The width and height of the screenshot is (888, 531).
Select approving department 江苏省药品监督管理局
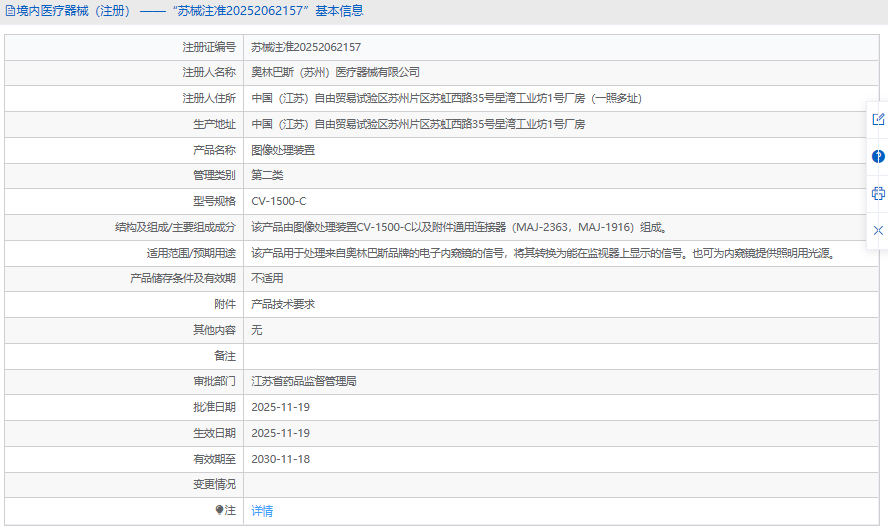click(304, 382)
